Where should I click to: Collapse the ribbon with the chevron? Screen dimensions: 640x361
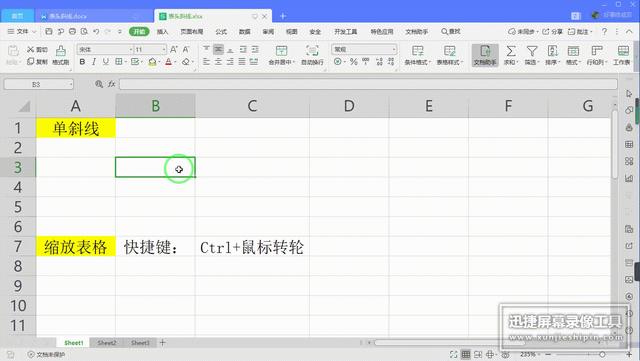[x=629, y=31]
